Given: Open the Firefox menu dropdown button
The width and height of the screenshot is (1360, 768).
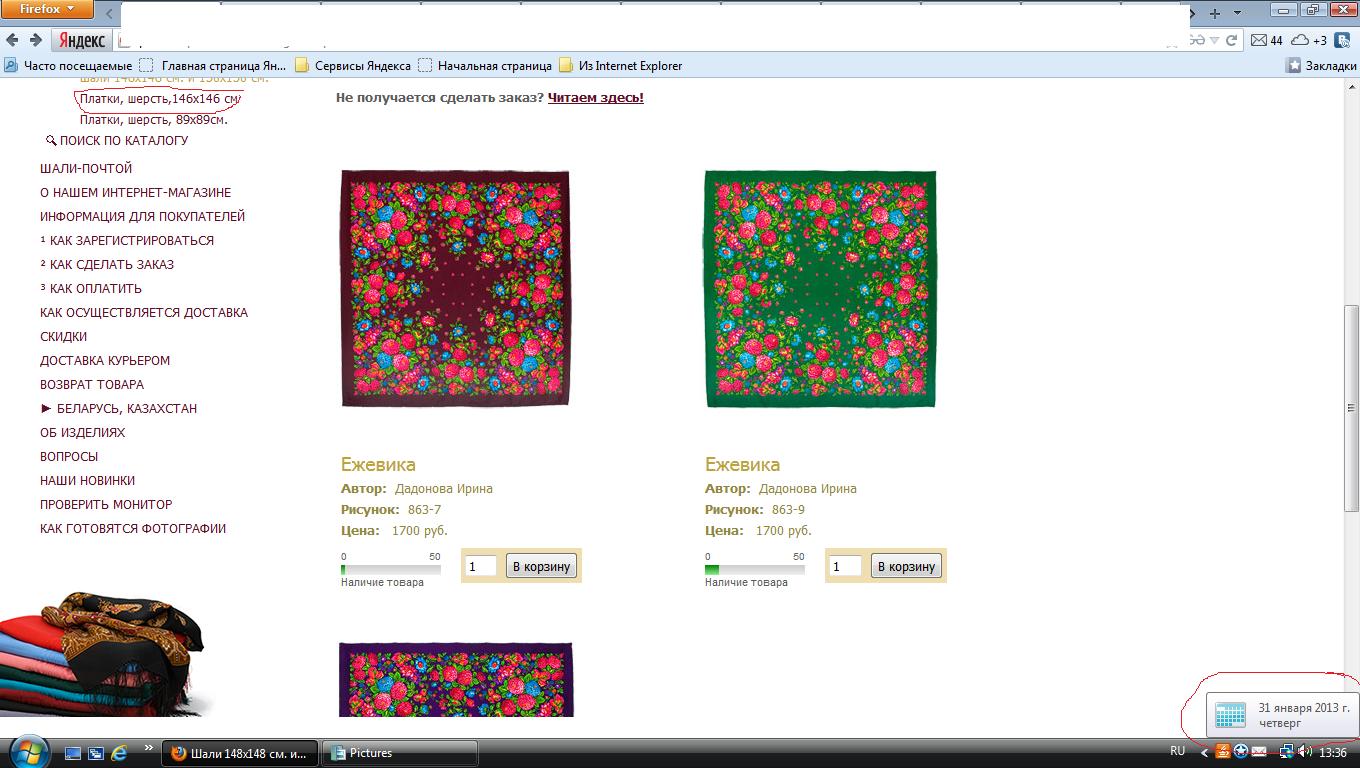Looking at the screenshot, I should [x=47, y=9].
